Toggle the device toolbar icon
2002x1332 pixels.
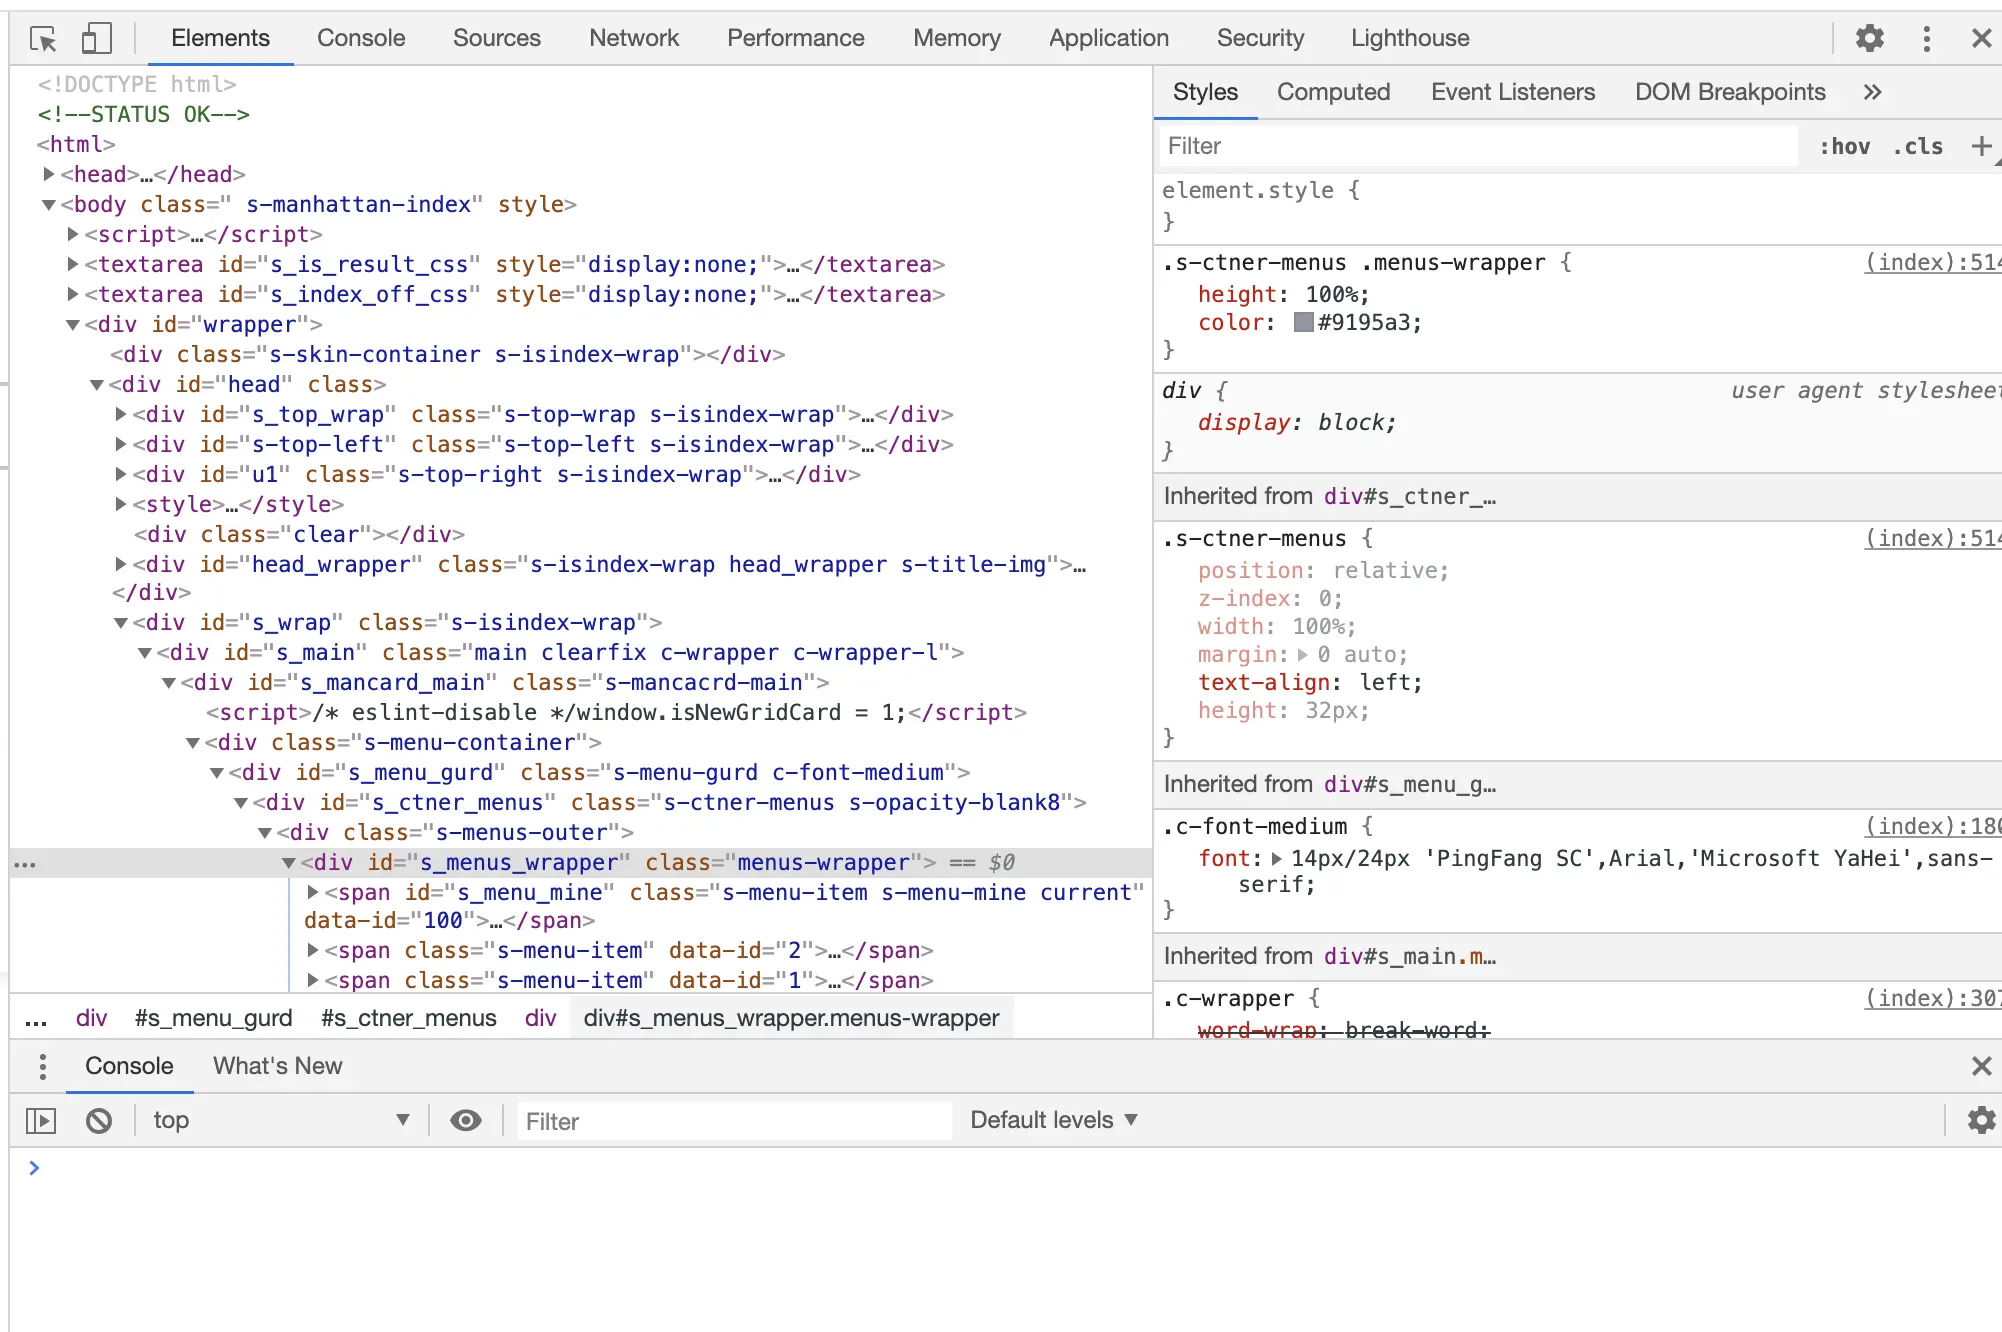tap(95, 39)
